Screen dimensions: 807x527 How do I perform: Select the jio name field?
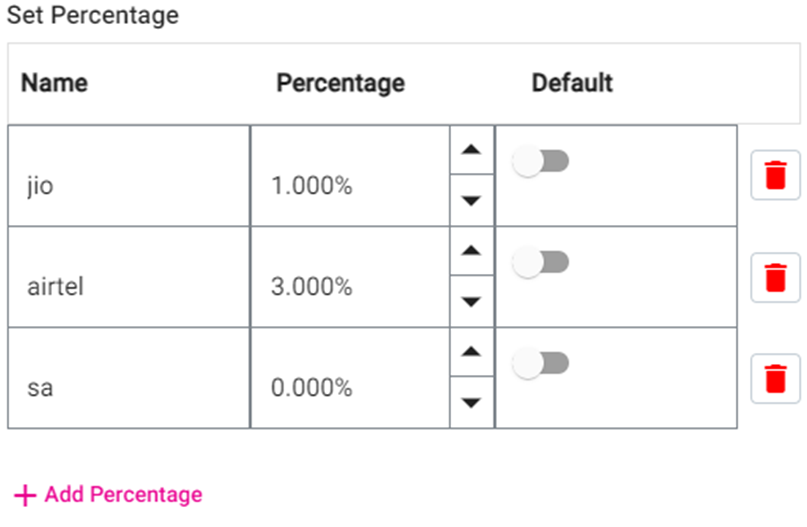tap(128, 186)
